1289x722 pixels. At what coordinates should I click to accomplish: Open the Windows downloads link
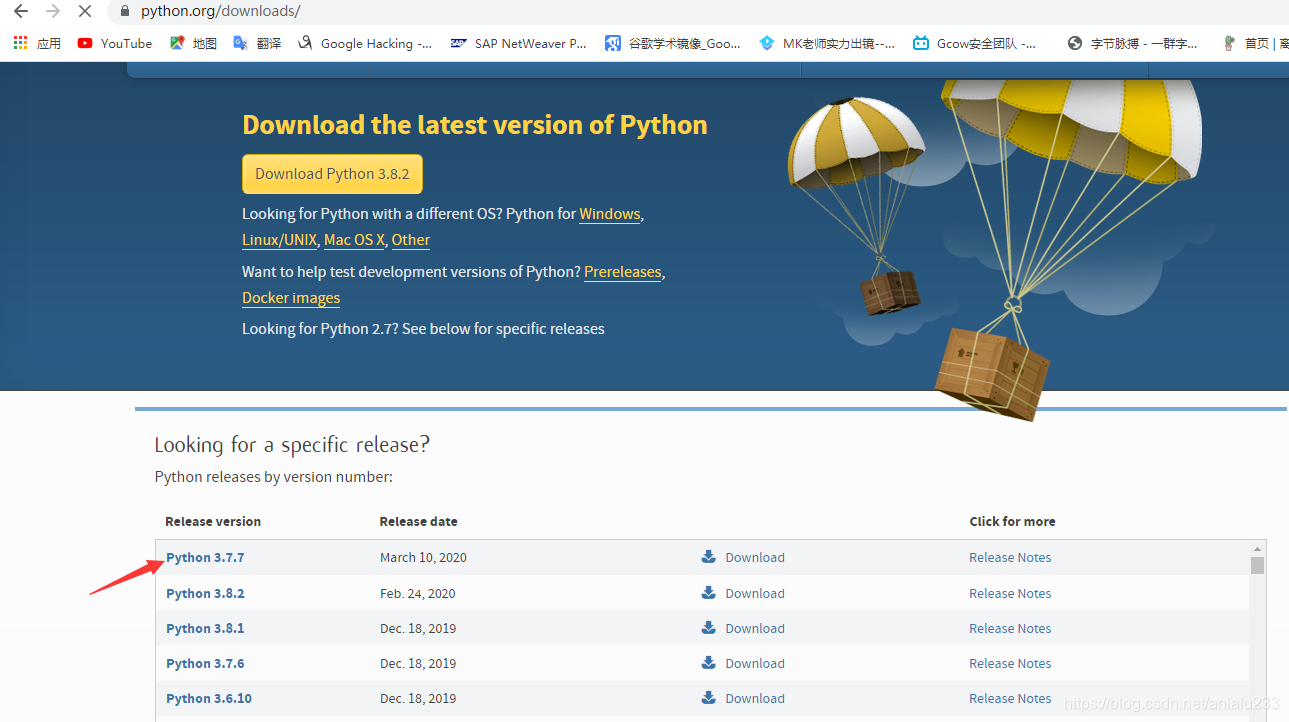coord(610,214)
